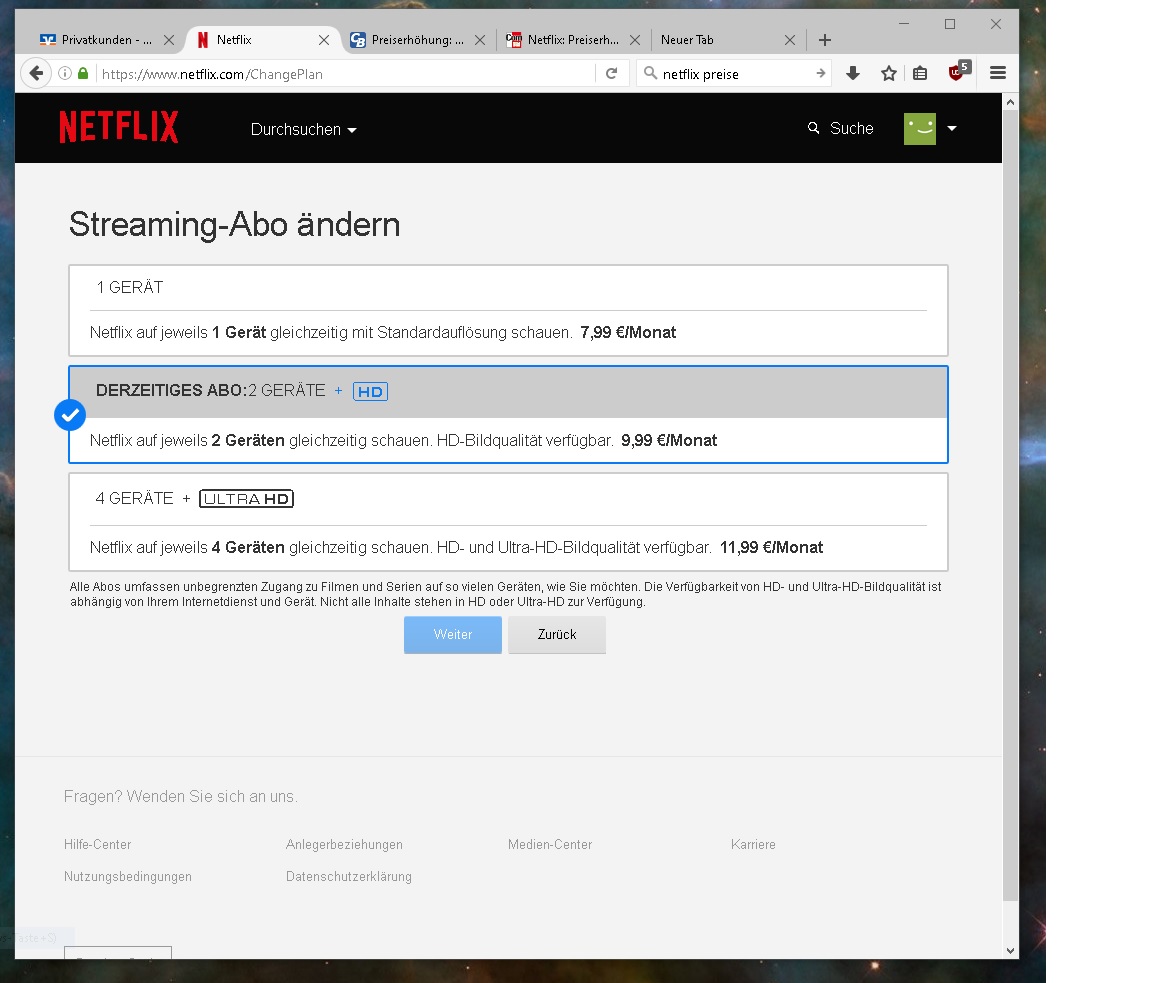Click the search engine magnifier icon

pos(650,73)
